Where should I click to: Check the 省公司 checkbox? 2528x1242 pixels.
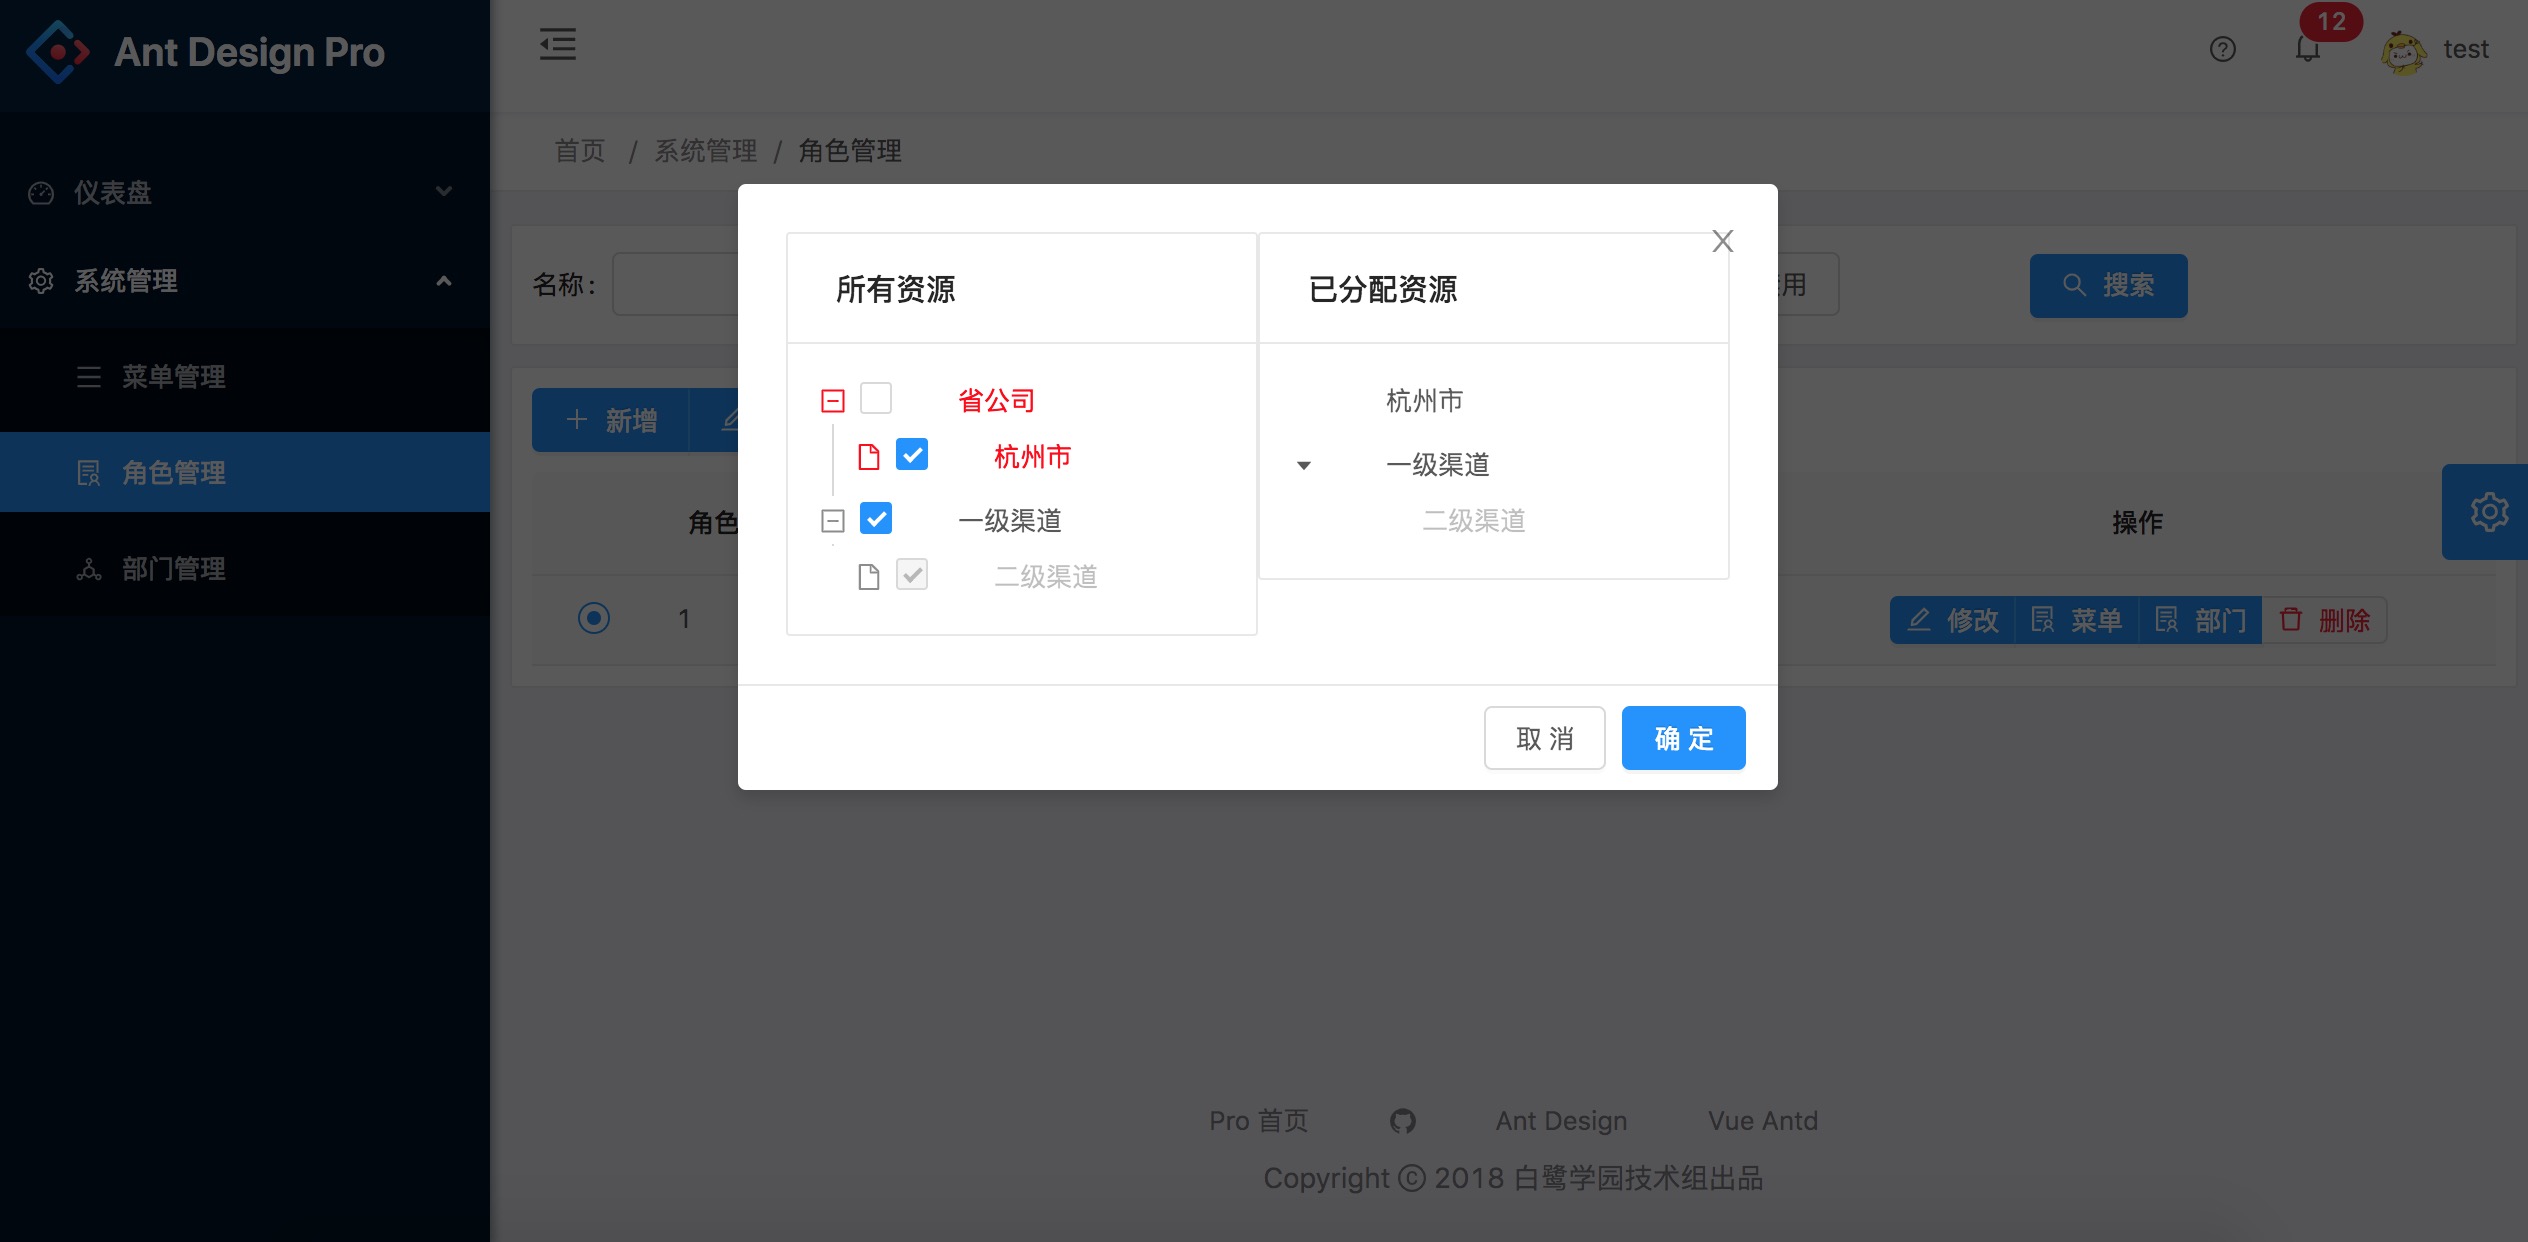tap(876, 399)
